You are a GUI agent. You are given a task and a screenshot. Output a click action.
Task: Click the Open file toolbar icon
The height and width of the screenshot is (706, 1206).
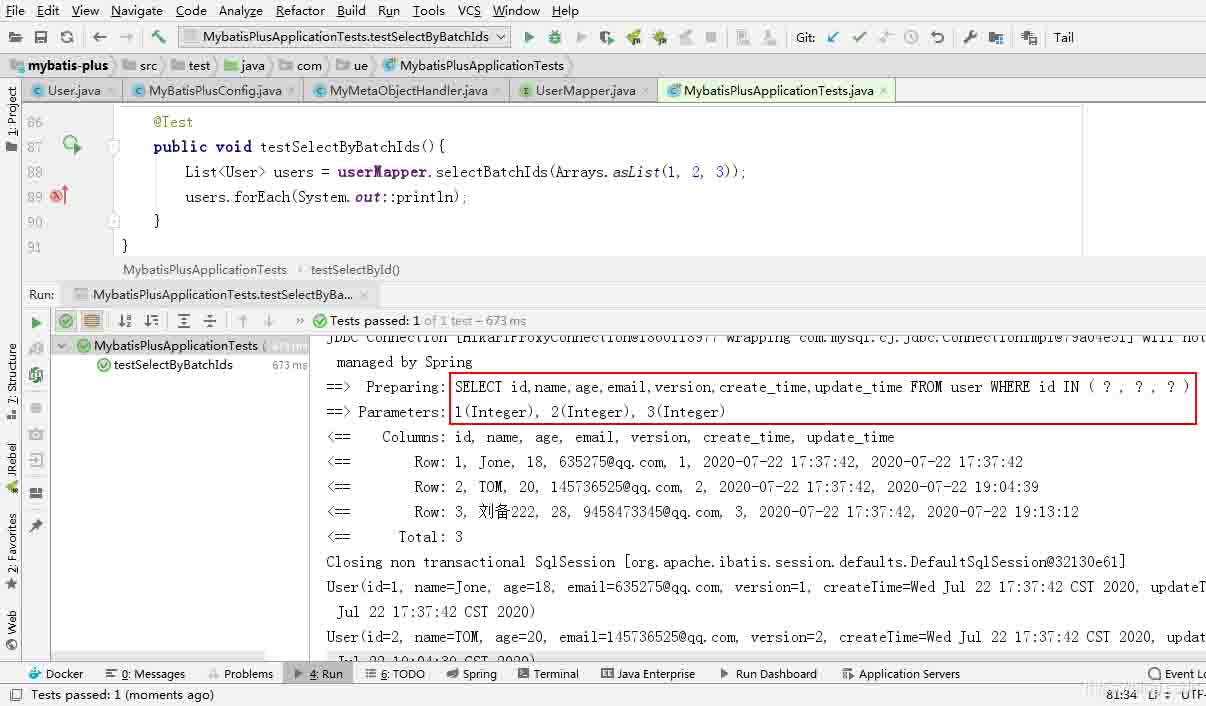coord(15,37)
